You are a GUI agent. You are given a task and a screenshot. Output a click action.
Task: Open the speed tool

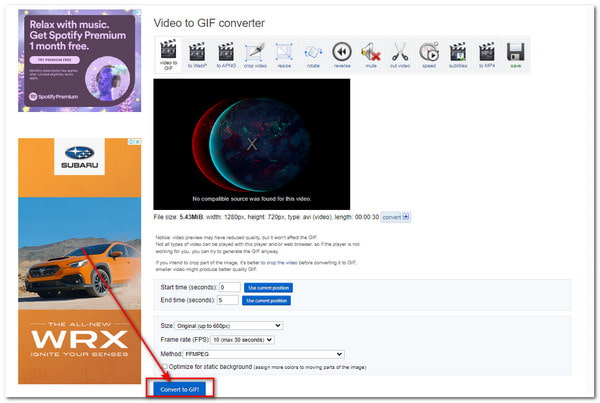[429, 55]
